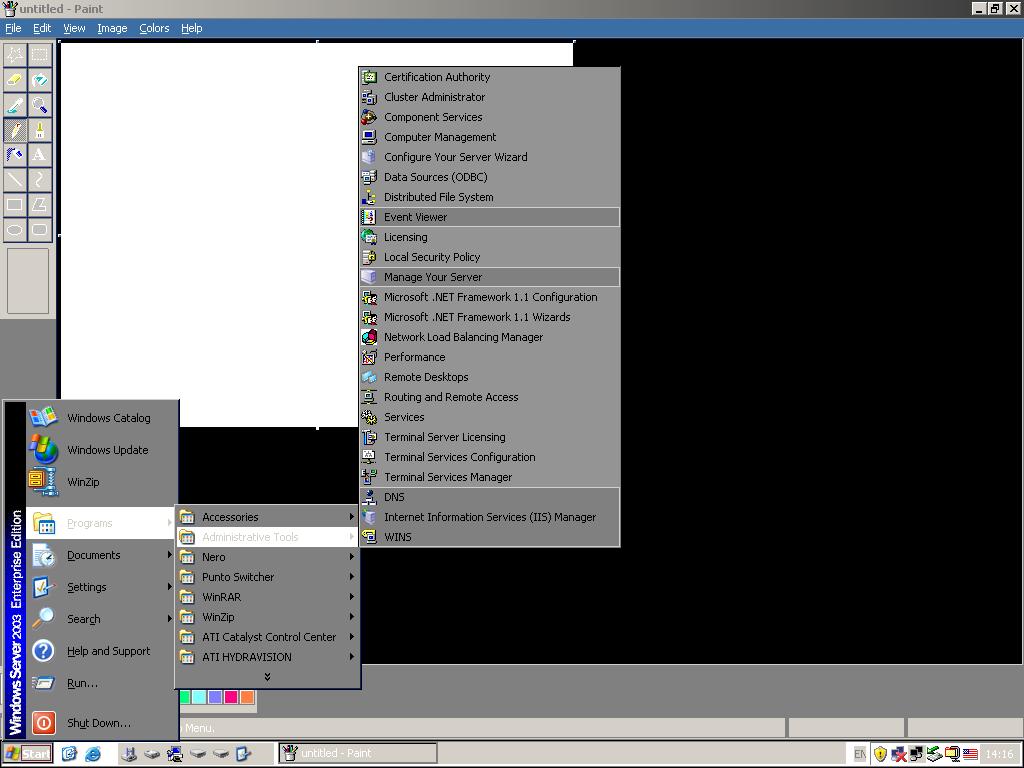
Task: Open Certification Authority
Action: (x=489, y=77)
